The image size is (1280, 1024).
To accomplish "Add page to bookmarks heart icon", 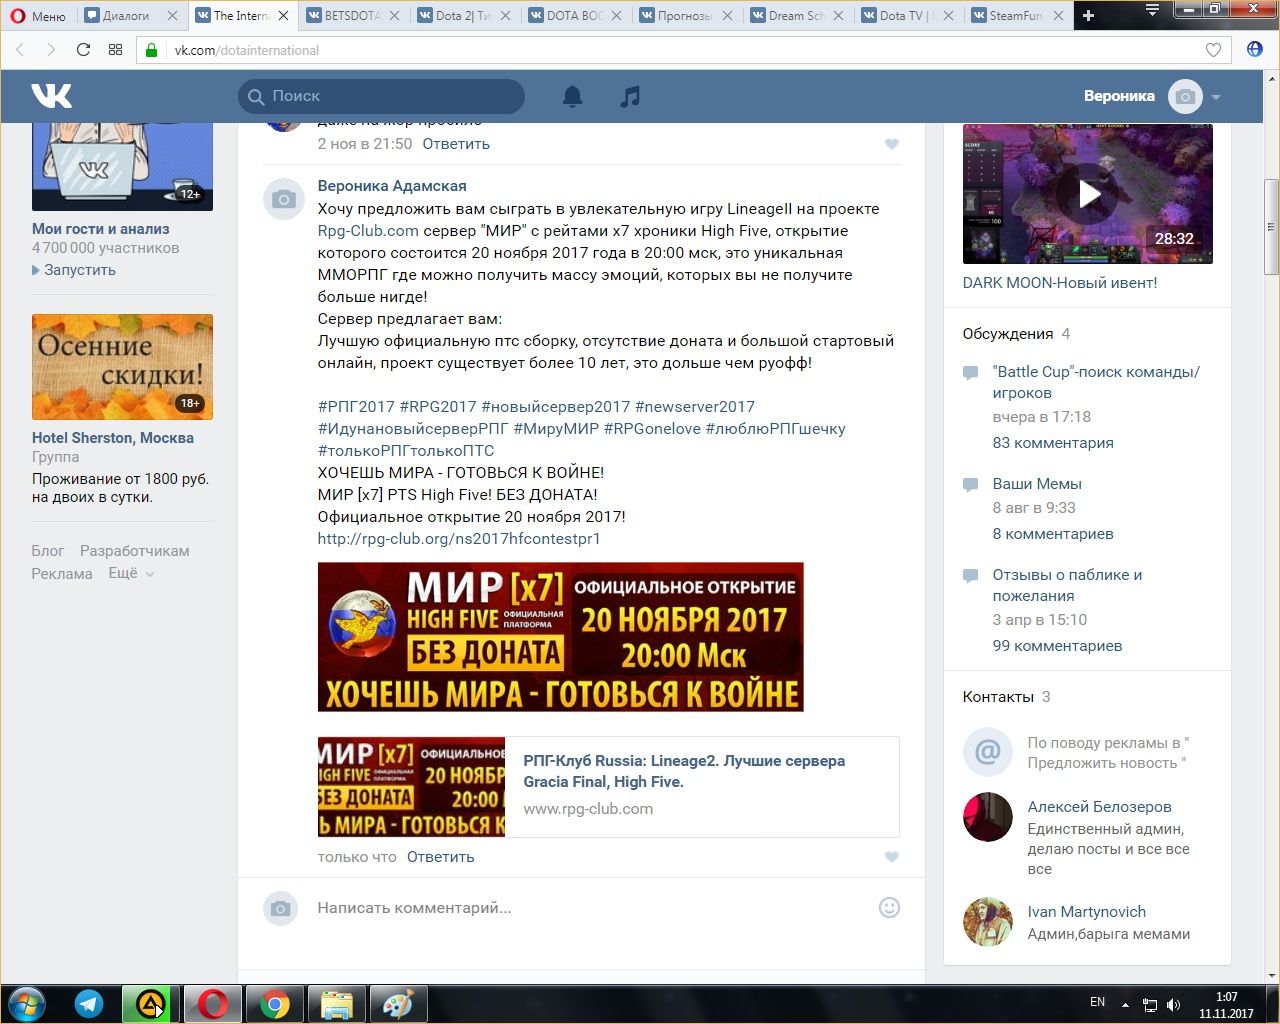I will [1213, 50].
